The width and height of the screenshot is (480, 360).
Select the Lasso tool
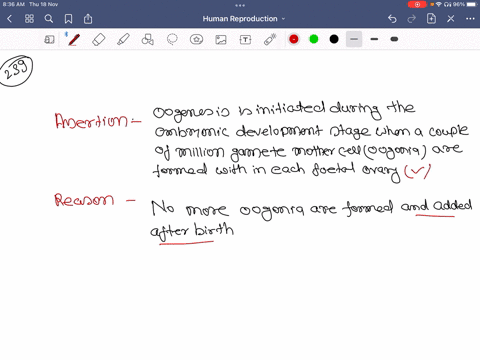click(172, 40)
